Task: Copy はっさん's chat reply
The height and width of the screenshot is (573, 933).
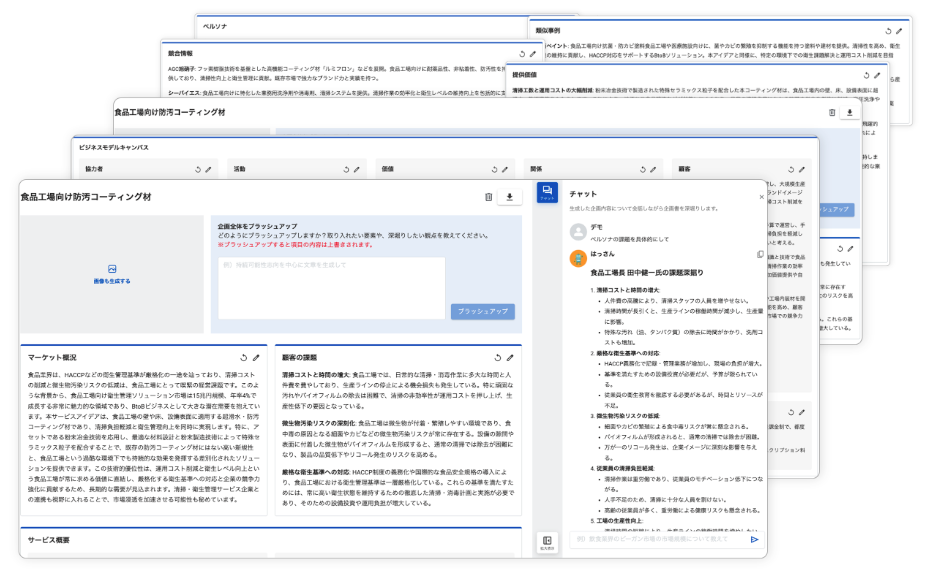Action: pos(760,255)
